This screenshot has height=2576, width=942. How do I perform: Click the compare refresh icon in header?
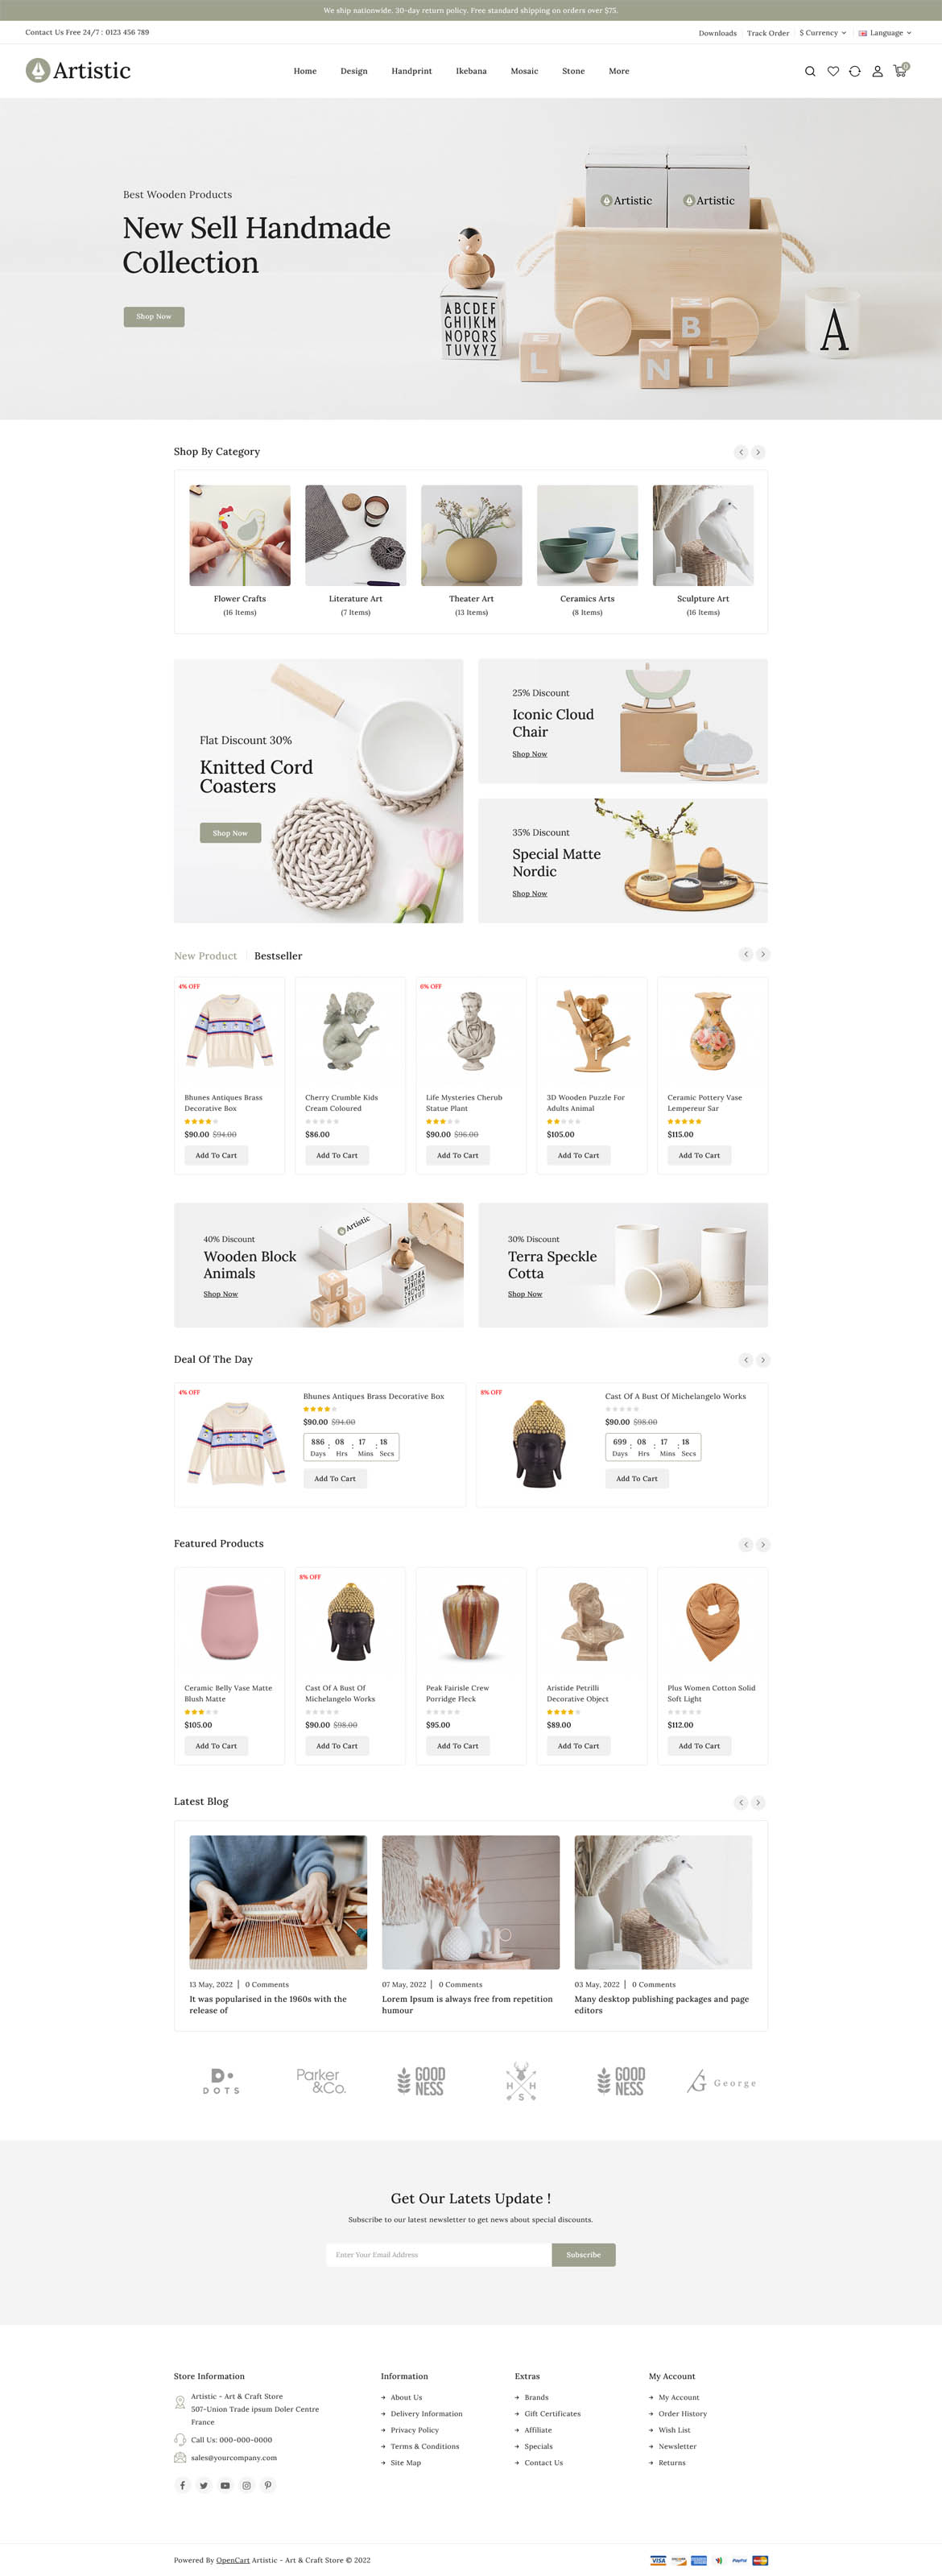tap(855, 71)
